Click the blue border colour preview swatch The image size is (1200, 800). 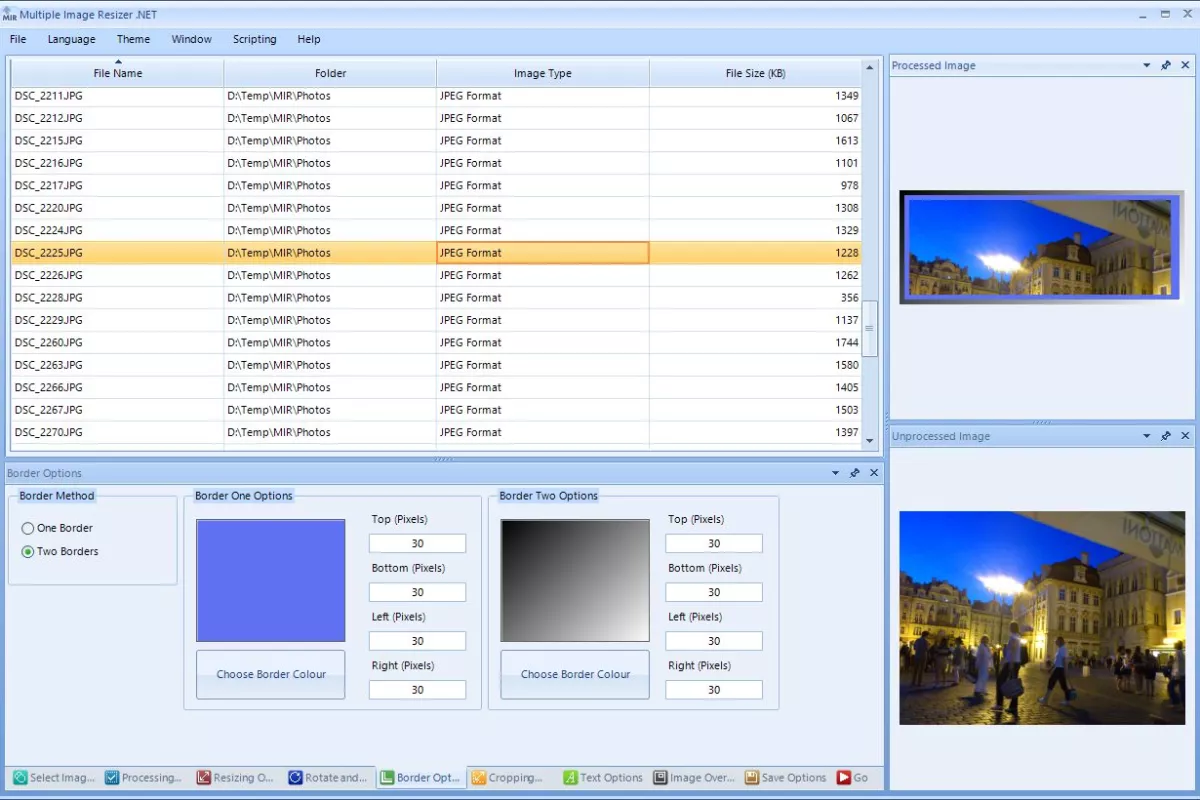coord(270,580)
